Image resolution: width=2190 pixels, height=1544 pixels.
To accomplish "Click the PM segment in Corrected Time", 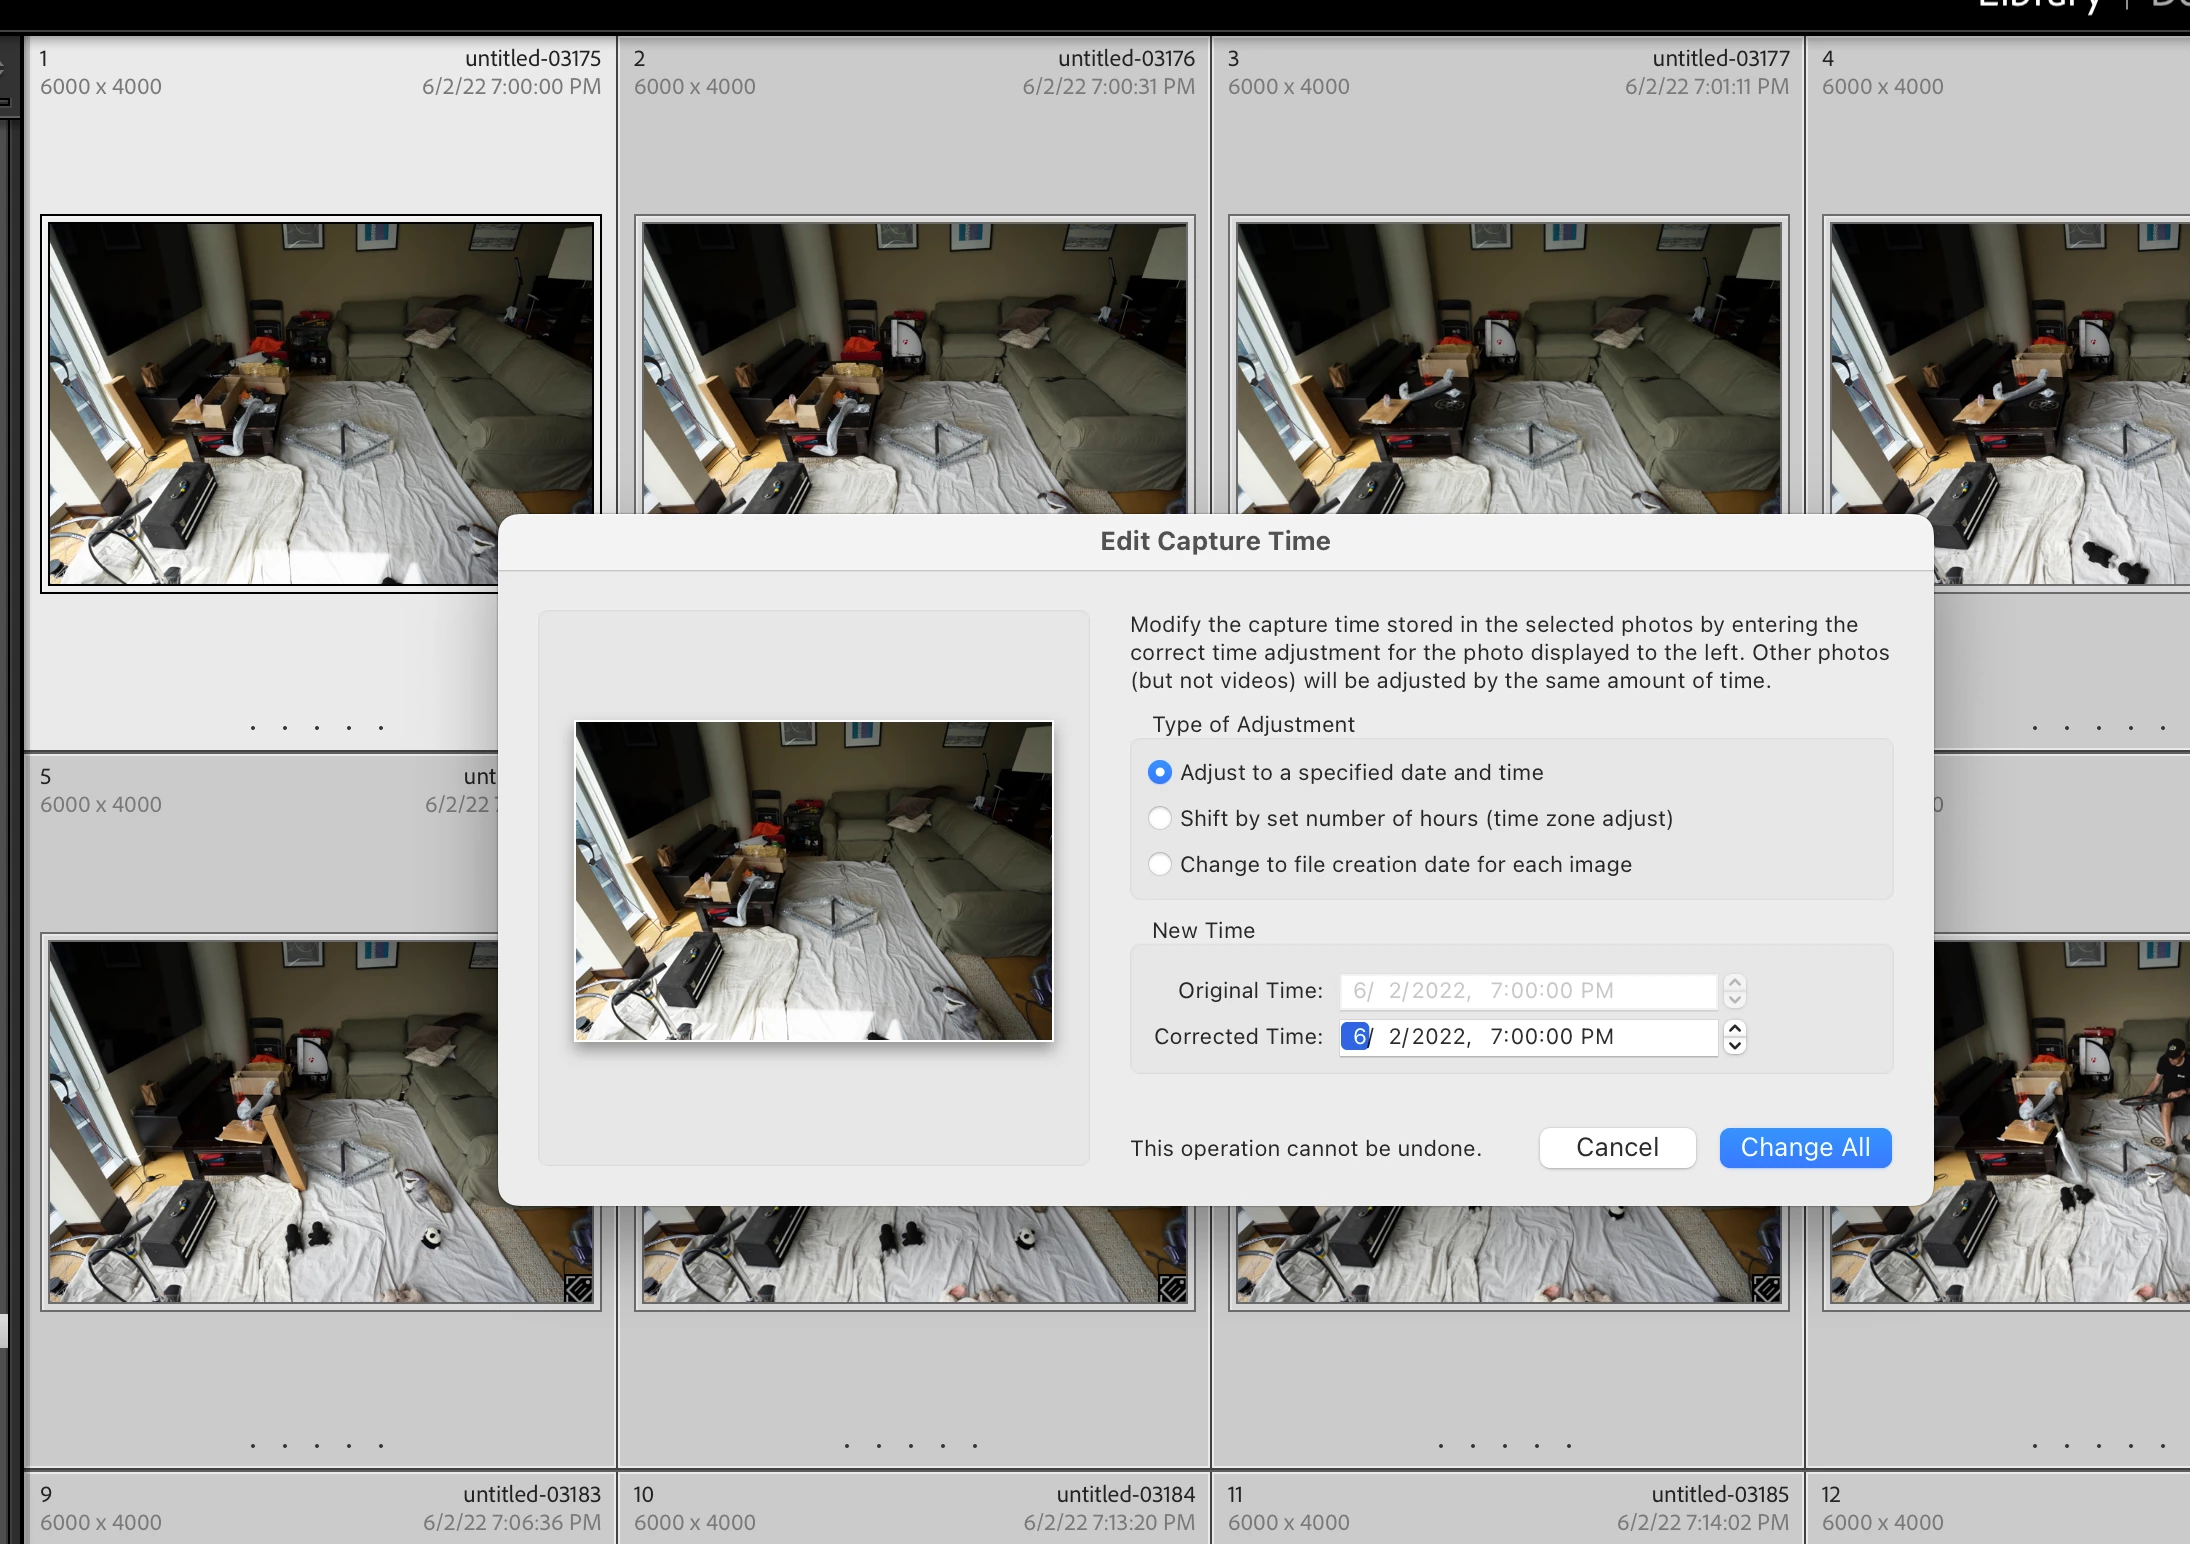I will point(1598,1036).
